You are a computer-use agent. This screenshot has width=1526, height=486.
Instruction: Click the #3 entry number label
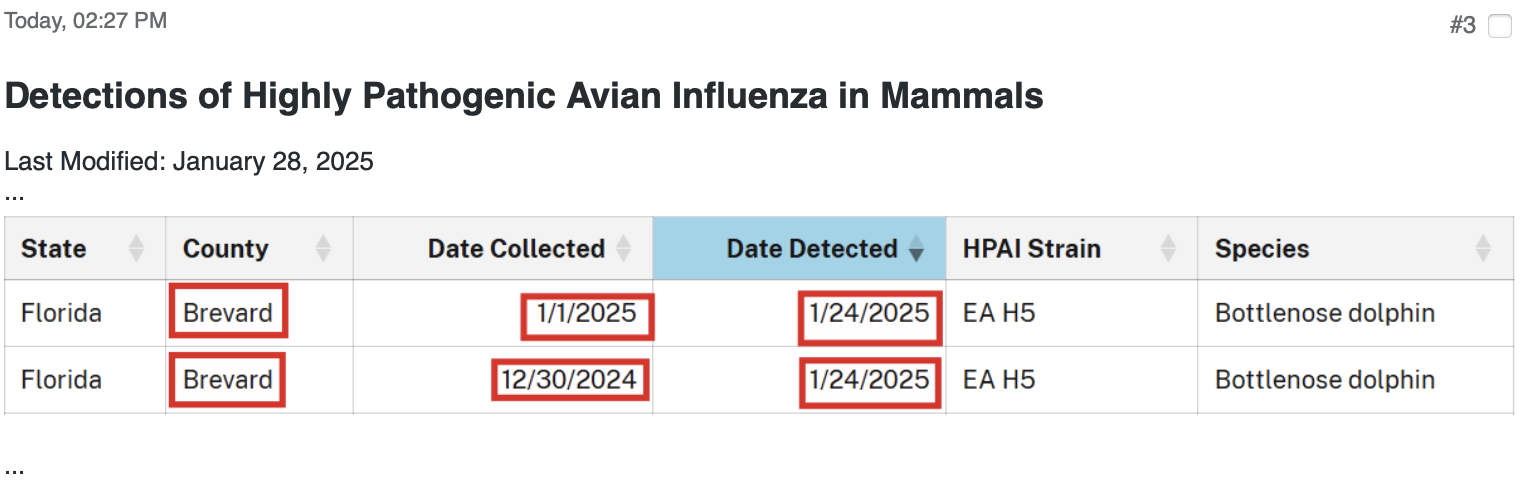tap(1462, 26)
